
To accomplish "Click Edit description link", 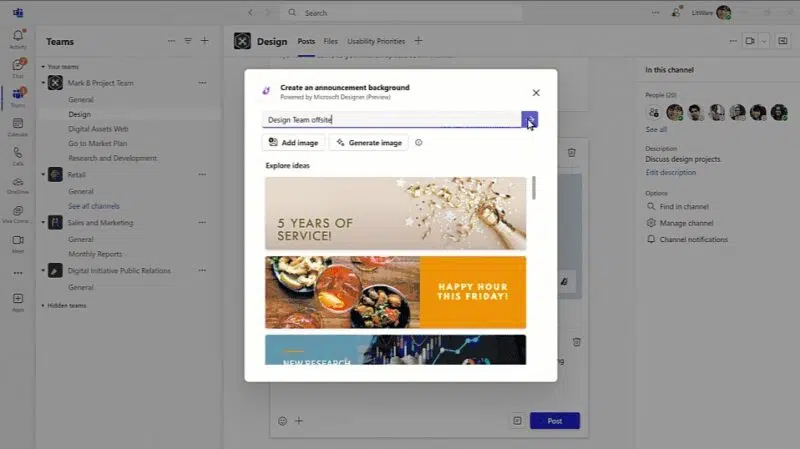I will 670,172.
